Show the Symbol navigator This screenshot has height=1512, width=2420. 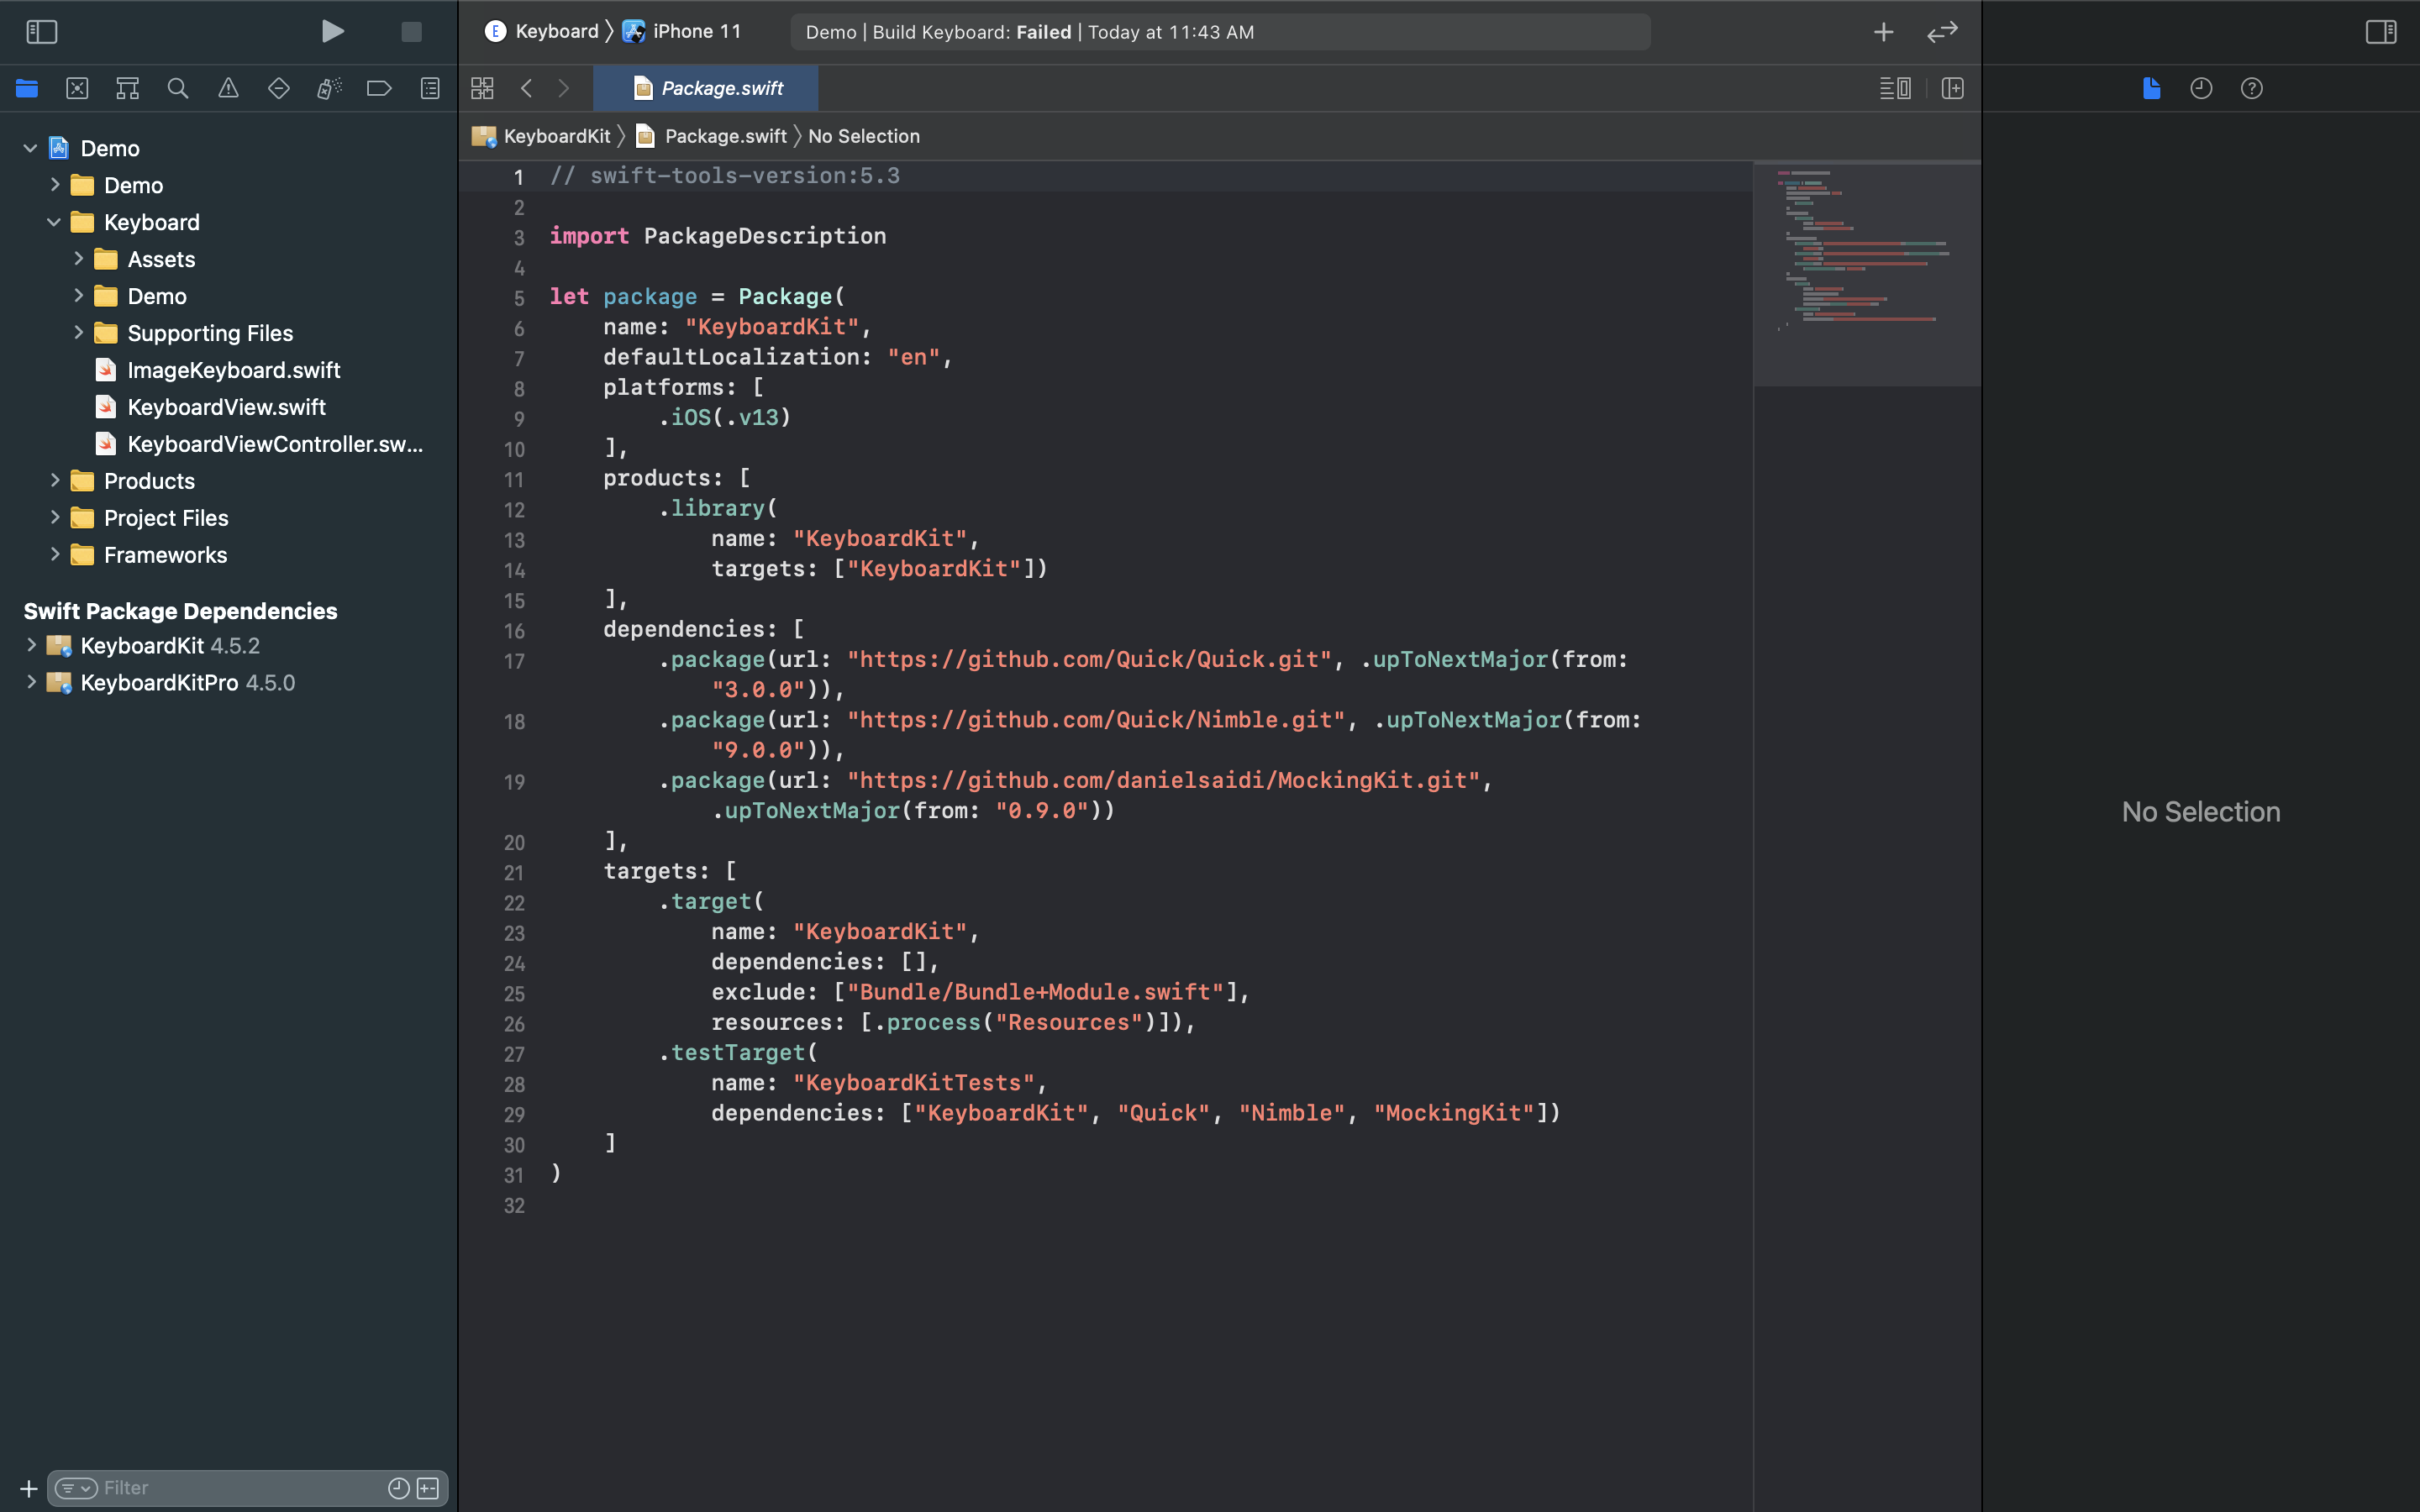point(127,88)
